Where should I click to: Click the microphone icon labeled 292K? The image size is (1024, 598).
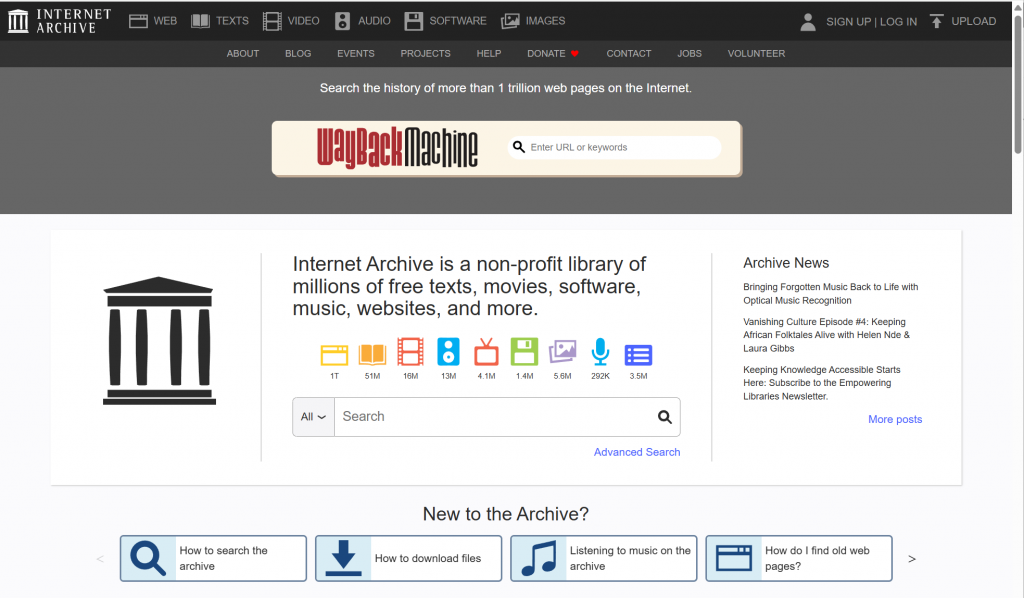tap(600, 351)
